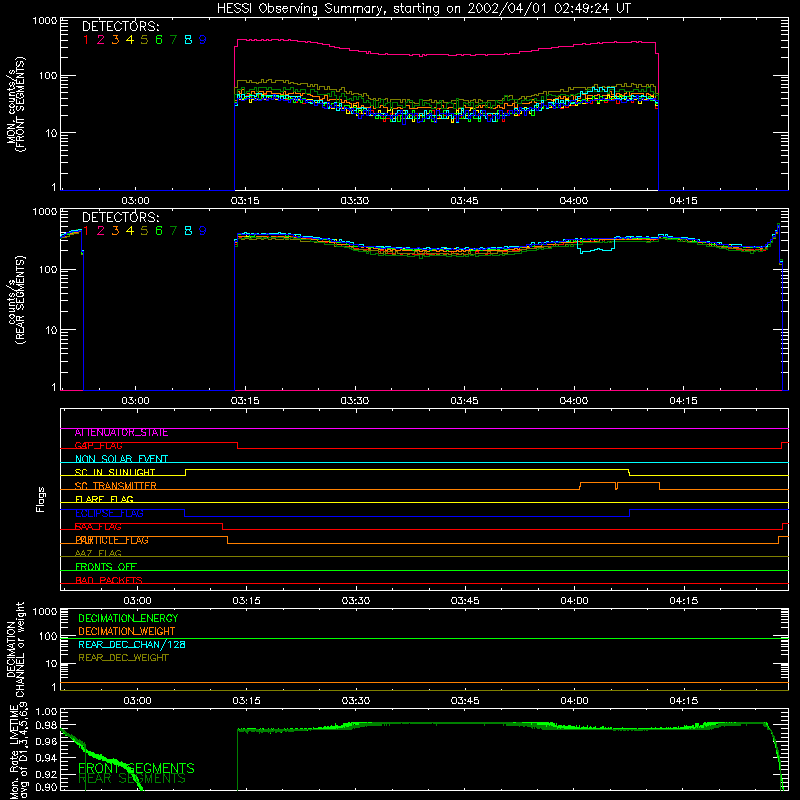Click the ECLIPSE_FLAG label
800x800 pixels.
click(109, 513)
